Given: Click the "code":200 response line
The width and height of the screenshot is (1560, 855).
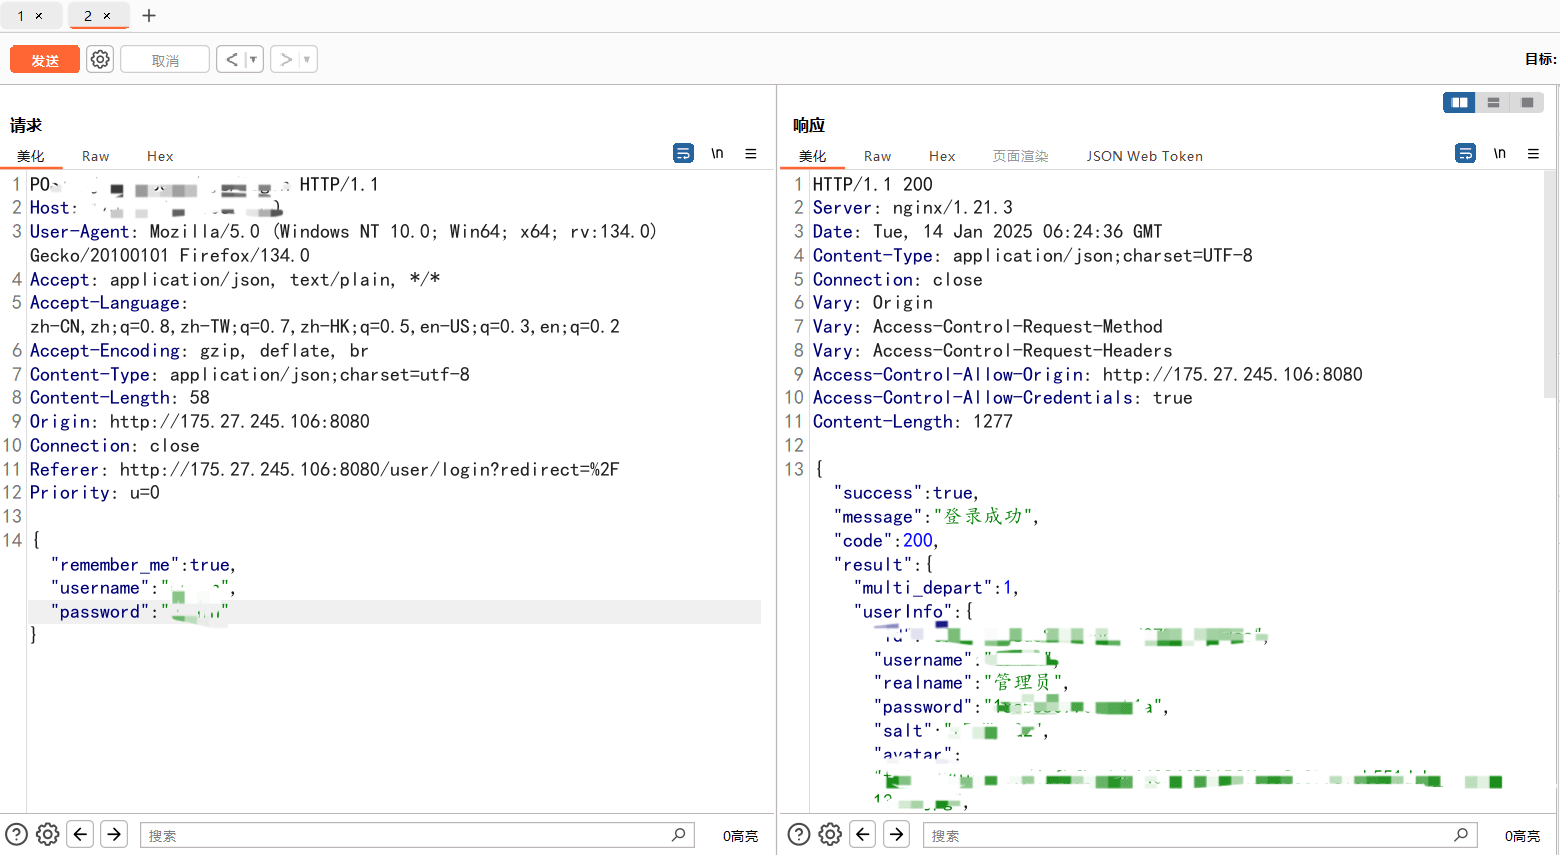Looking at the screenshot, I should (x=887, y=541).
